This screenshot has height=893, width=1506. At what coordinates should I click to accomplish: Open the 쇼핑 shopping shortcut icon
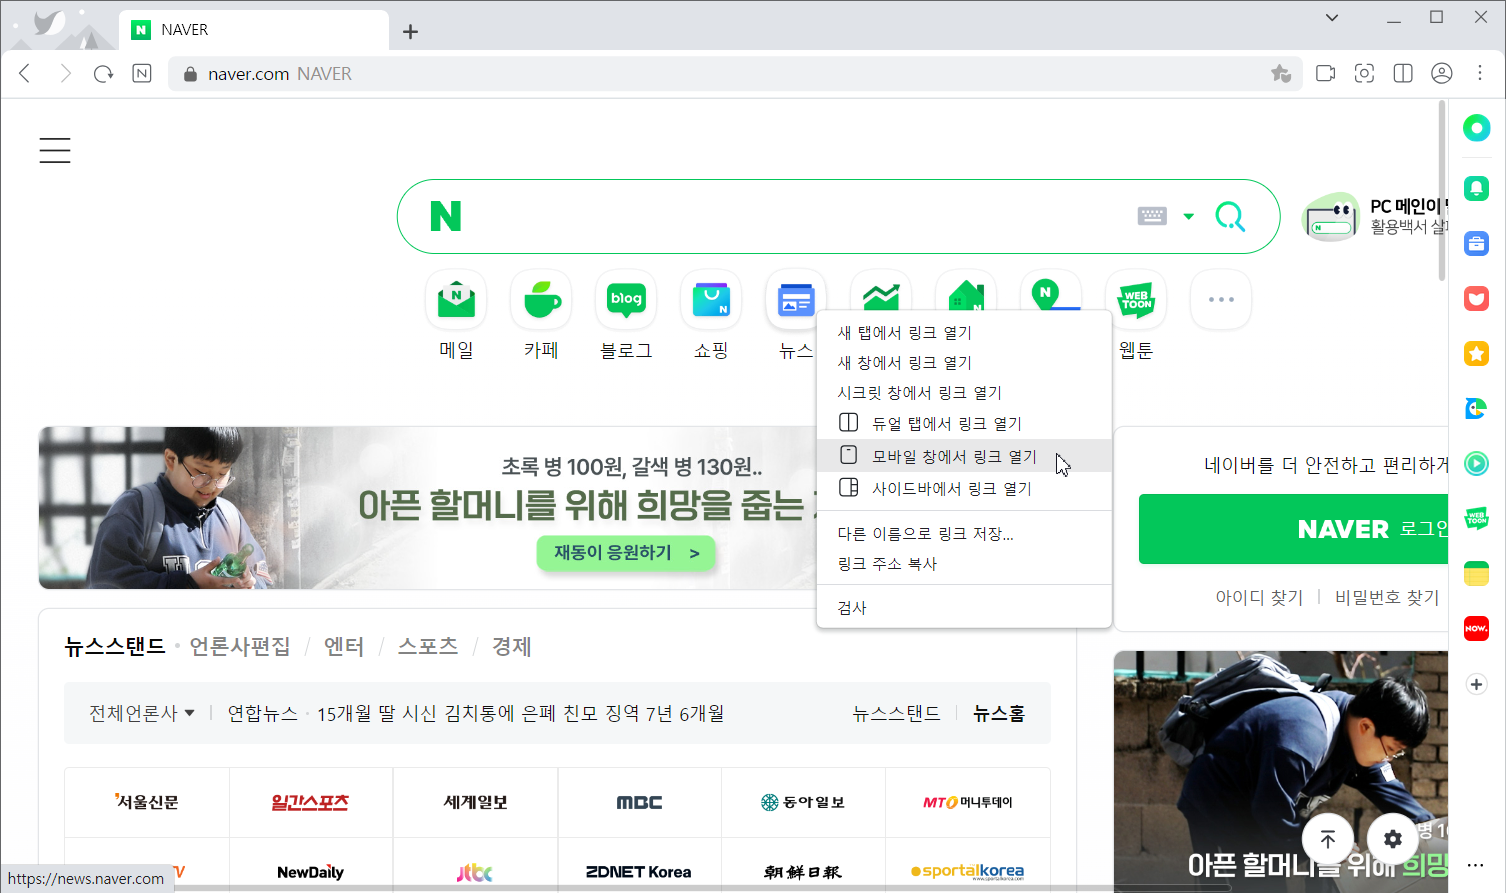711,299
